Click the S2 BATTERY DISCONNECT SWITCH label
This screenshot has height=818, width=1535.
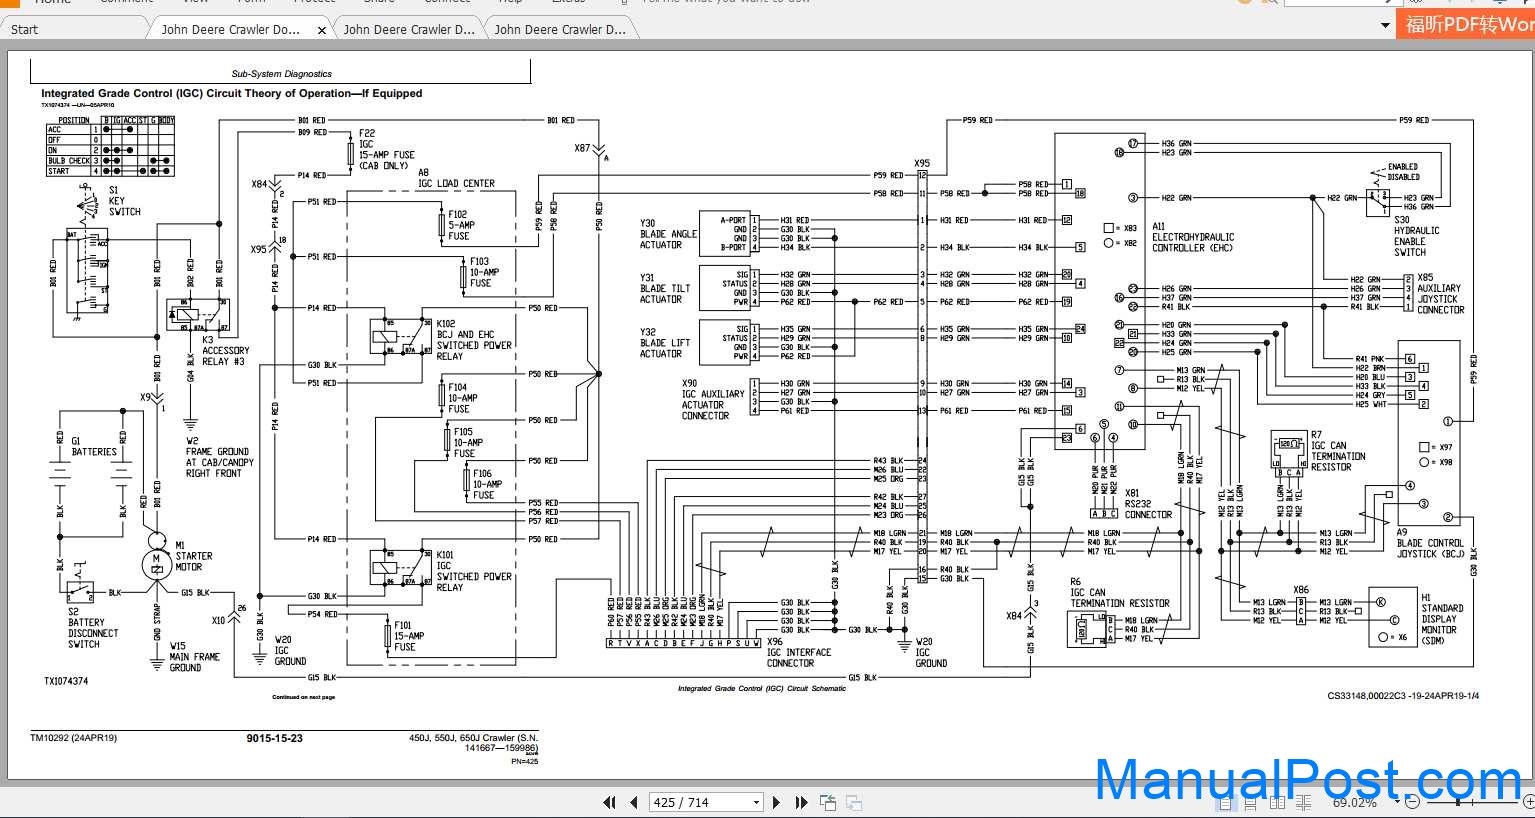pyautogui.click(x=92, y=628)
